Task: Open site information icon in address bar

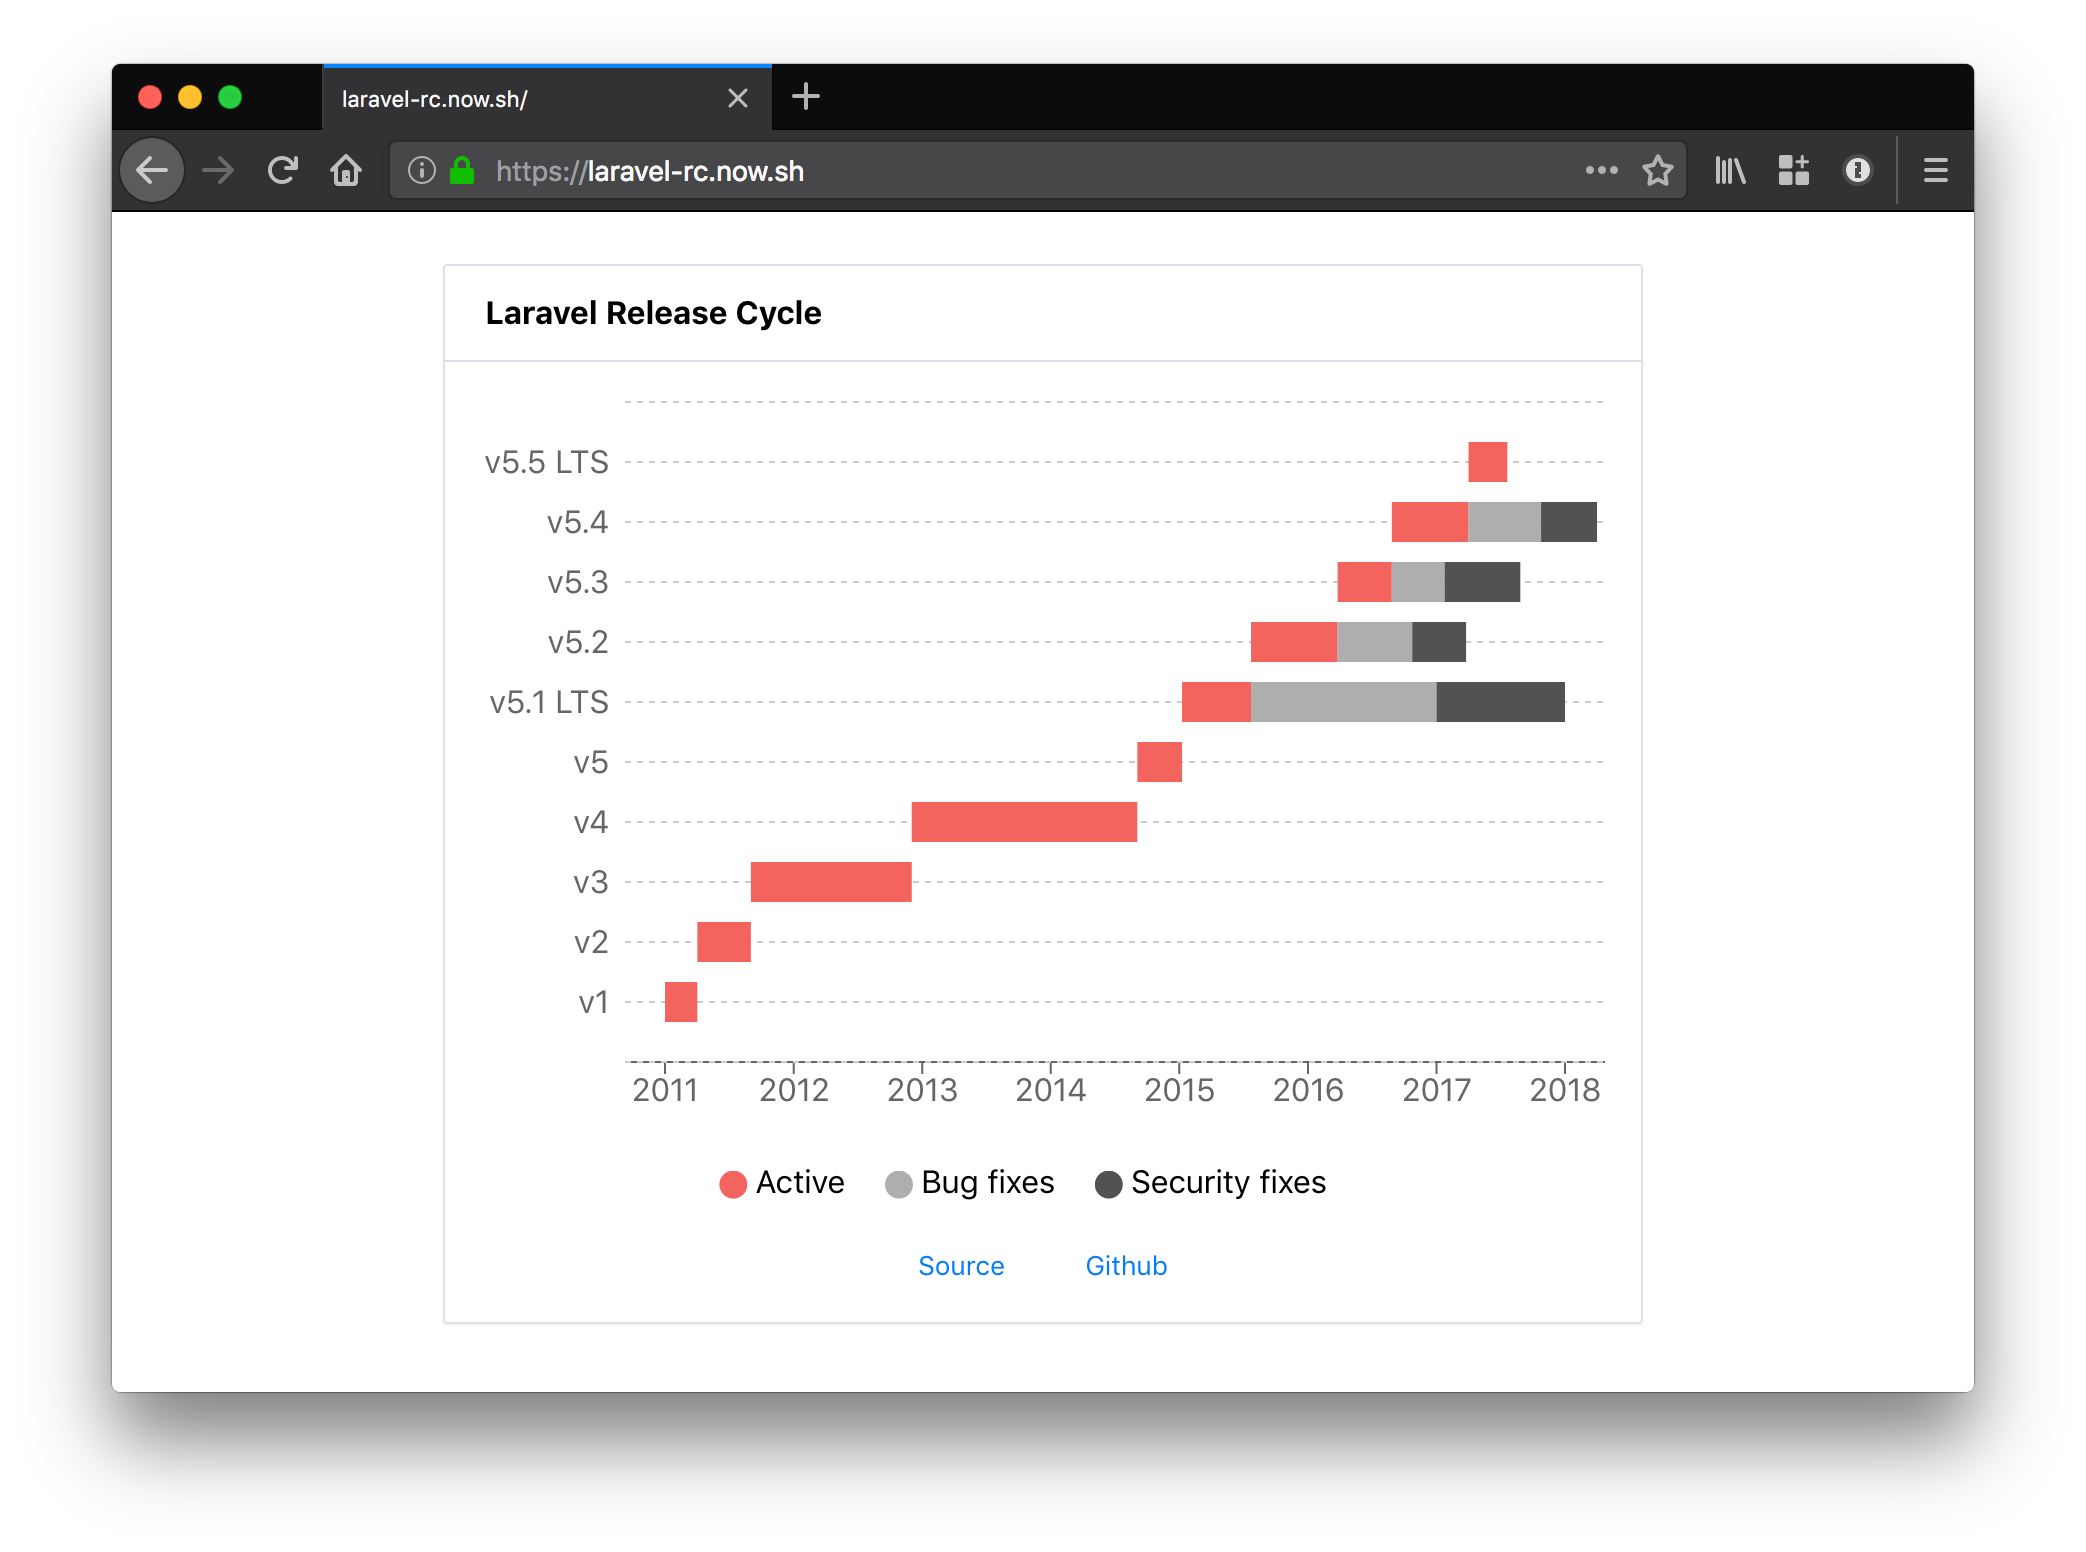Action: pos(422,171)
